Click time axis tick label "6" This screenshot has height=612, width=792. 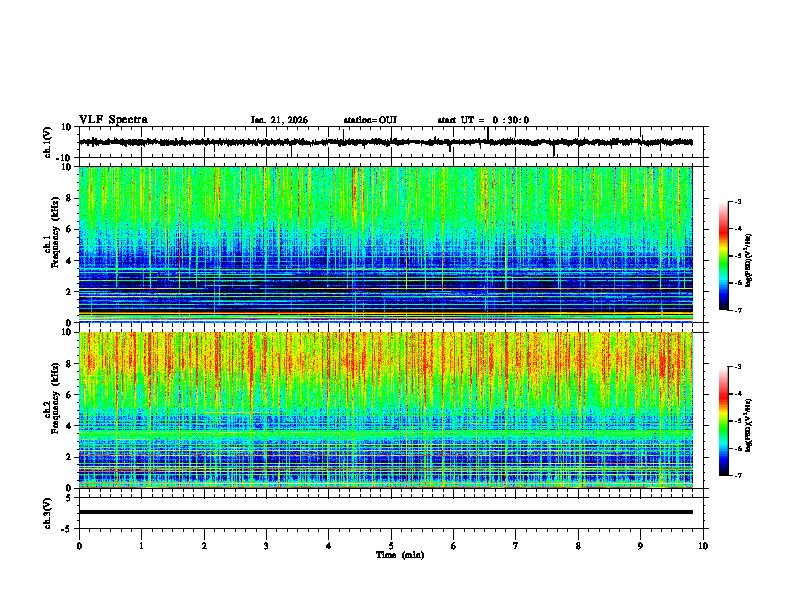coord(454,546)
